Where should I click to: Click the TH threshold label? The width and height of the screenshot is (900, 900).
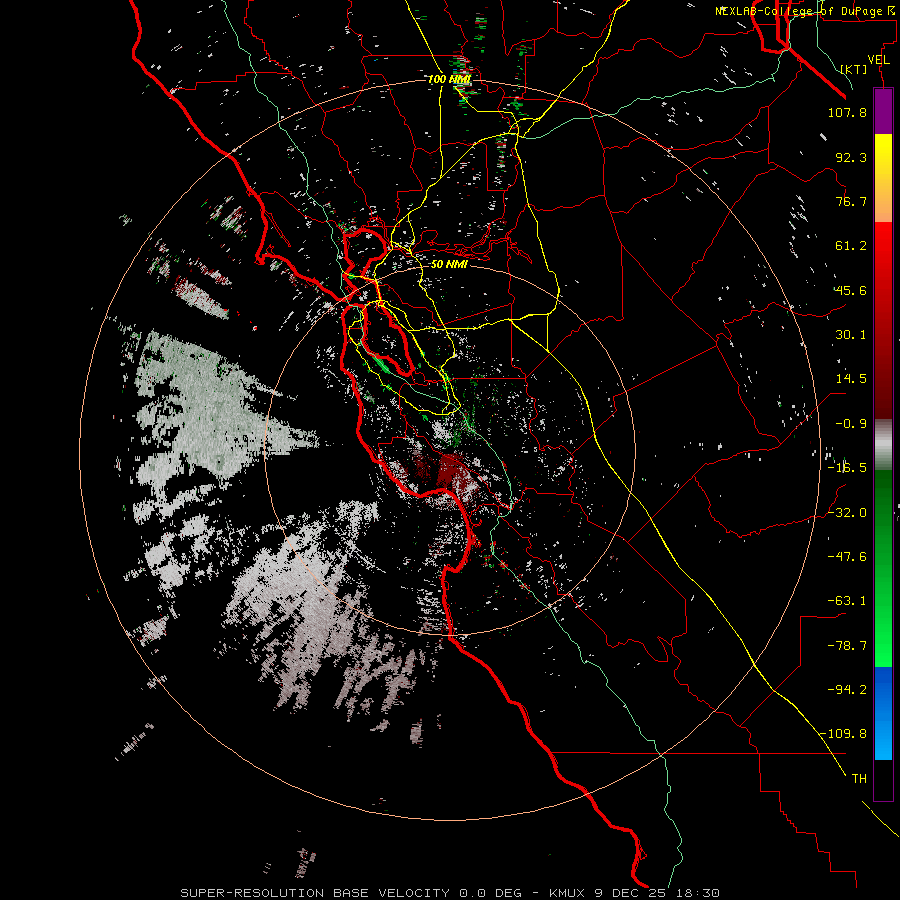(x=859, y=779)
